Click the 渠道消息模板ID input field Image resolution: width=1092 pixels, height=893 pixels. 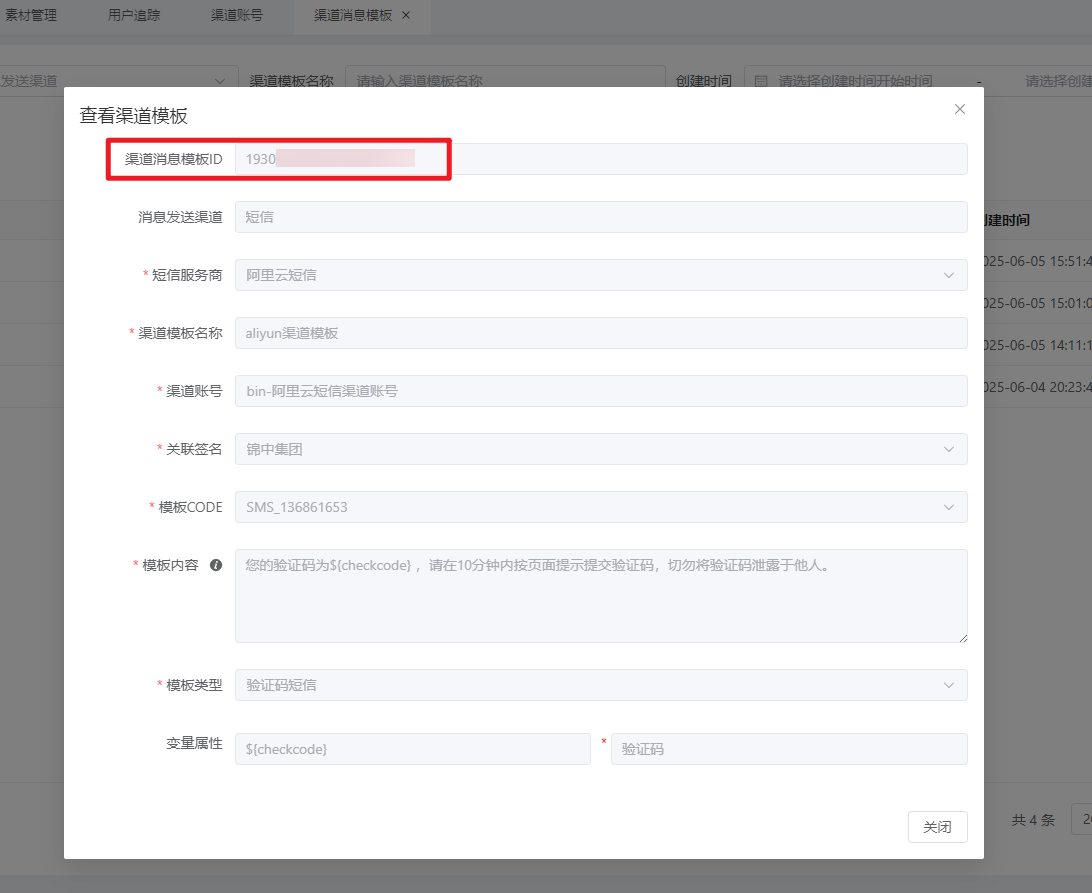click(x=601, y=160)
